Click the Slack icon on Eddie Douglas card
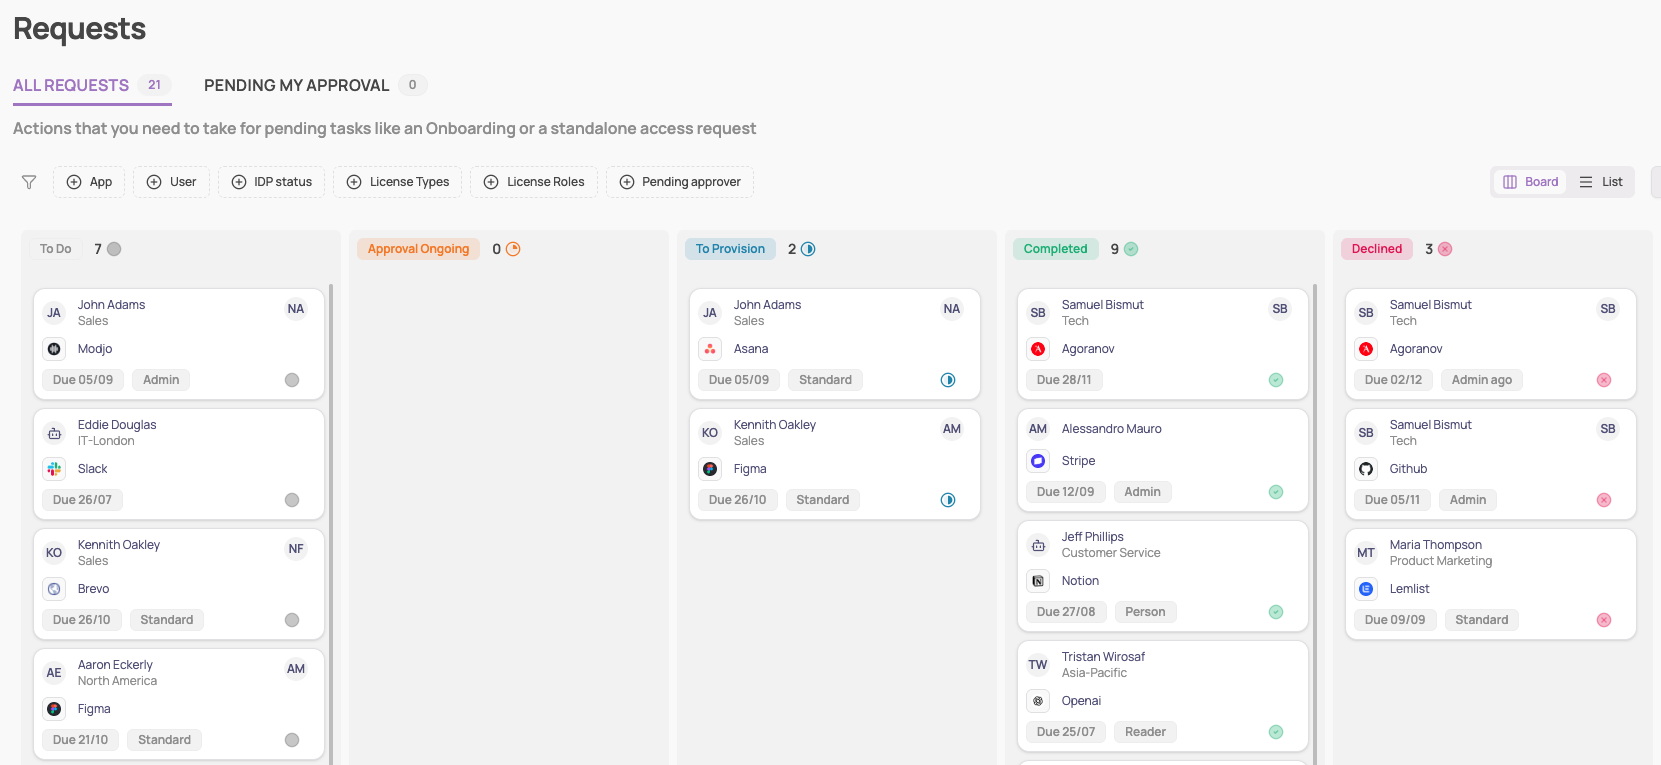The width and height of the screenshot is (1661, 765). click(54, 469)
